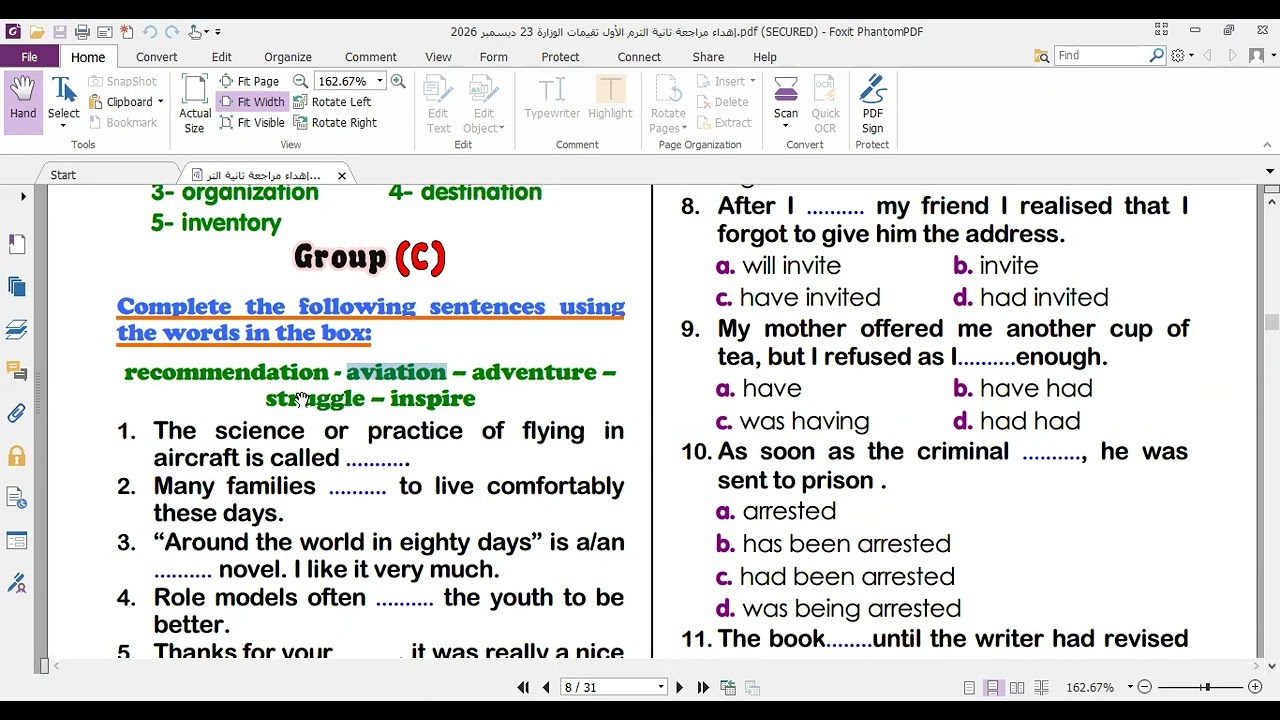
Task: Switch to the Convert ribbon tab
Action: tap(157, 57)
